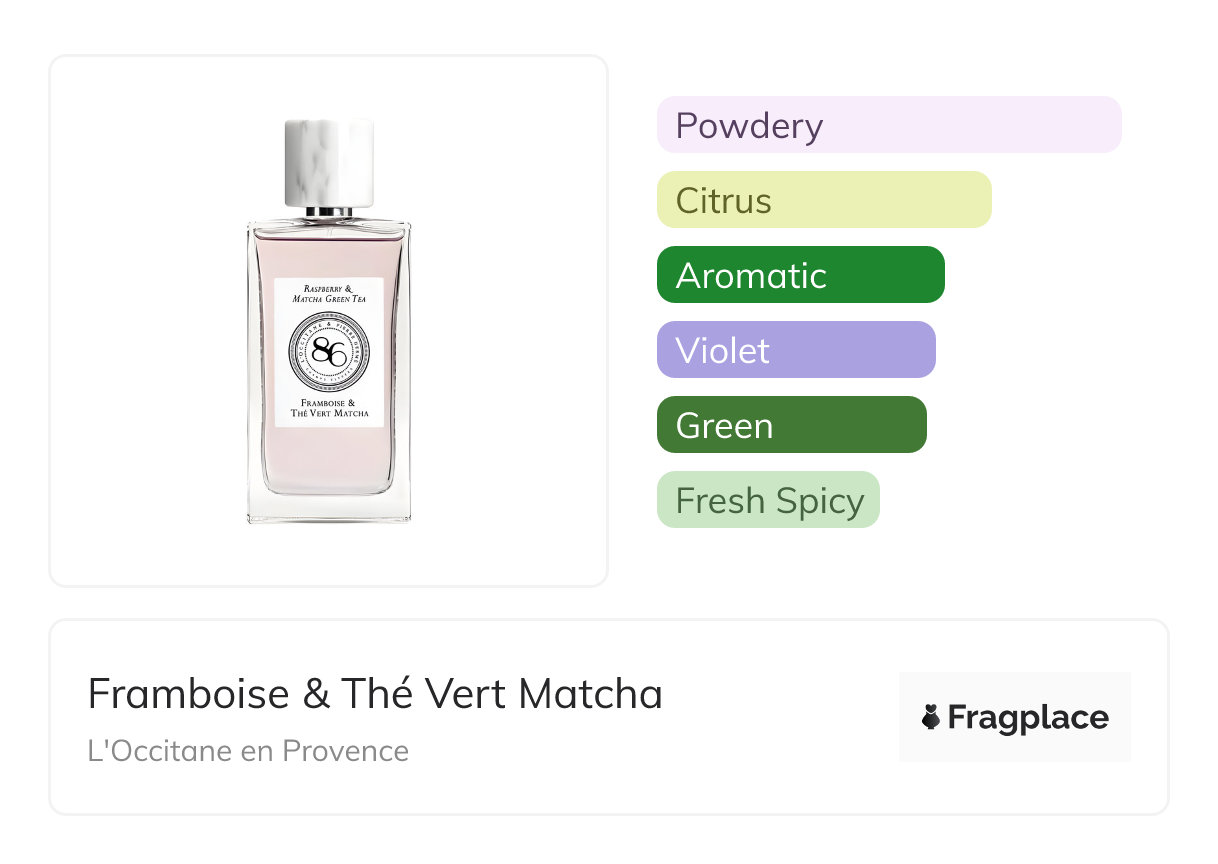Click the dark Green accord bar
This screenshot has width=1218, height=864.
coord(791,425)
